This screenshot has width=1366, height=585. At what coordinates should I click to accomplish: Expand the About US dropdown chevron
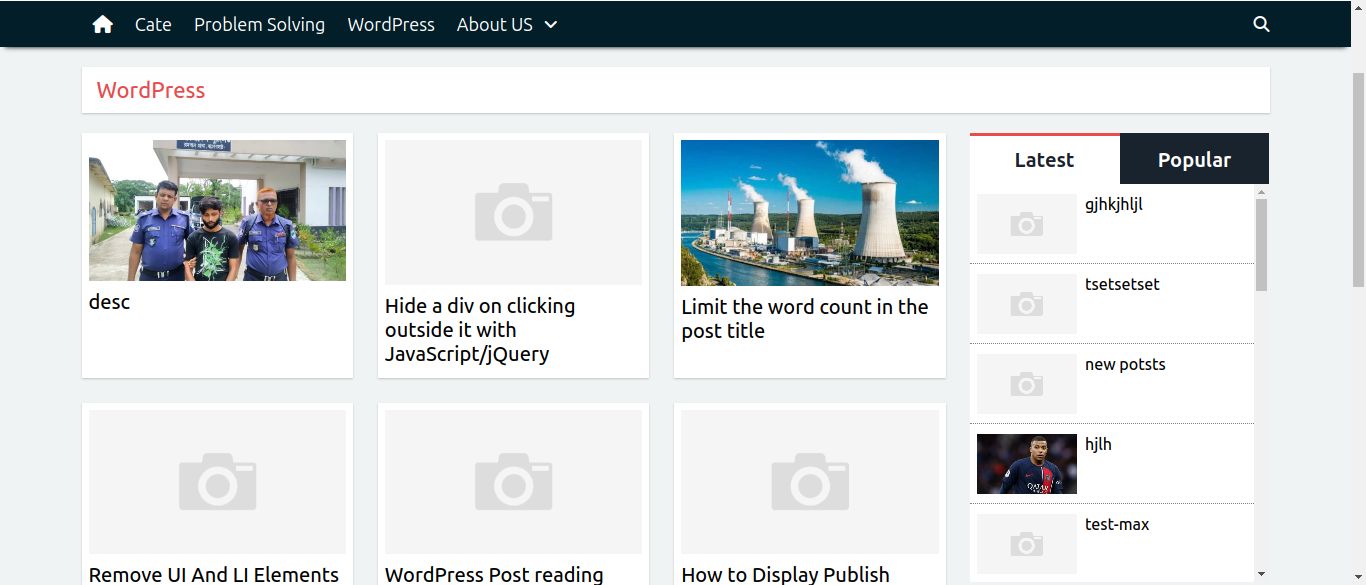click(x=551, y=25)
